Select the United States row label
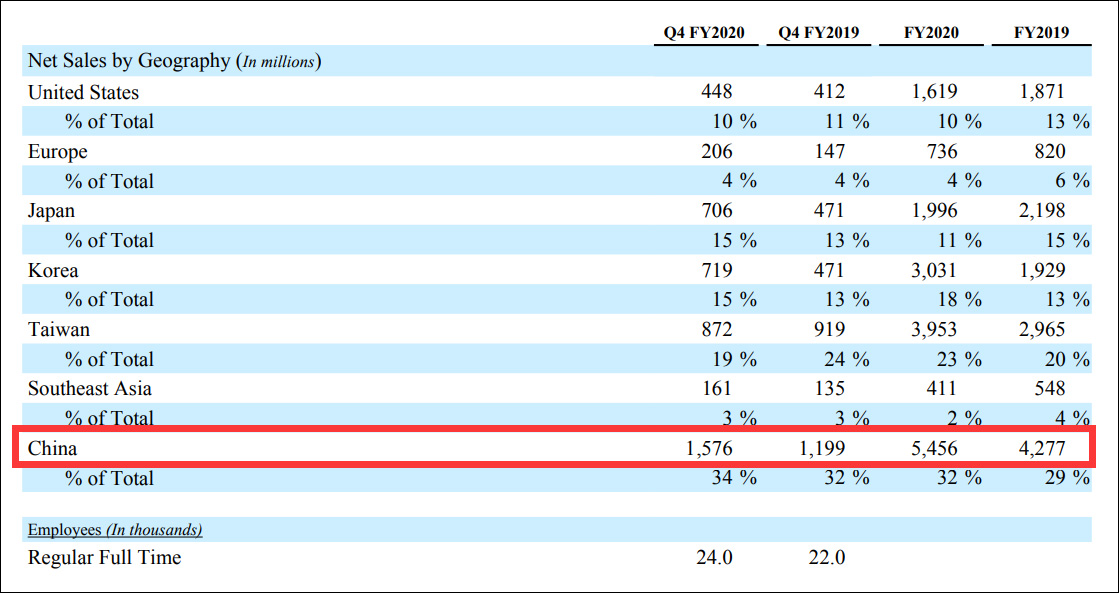1119x593 pixels. [x=83, y=92]
